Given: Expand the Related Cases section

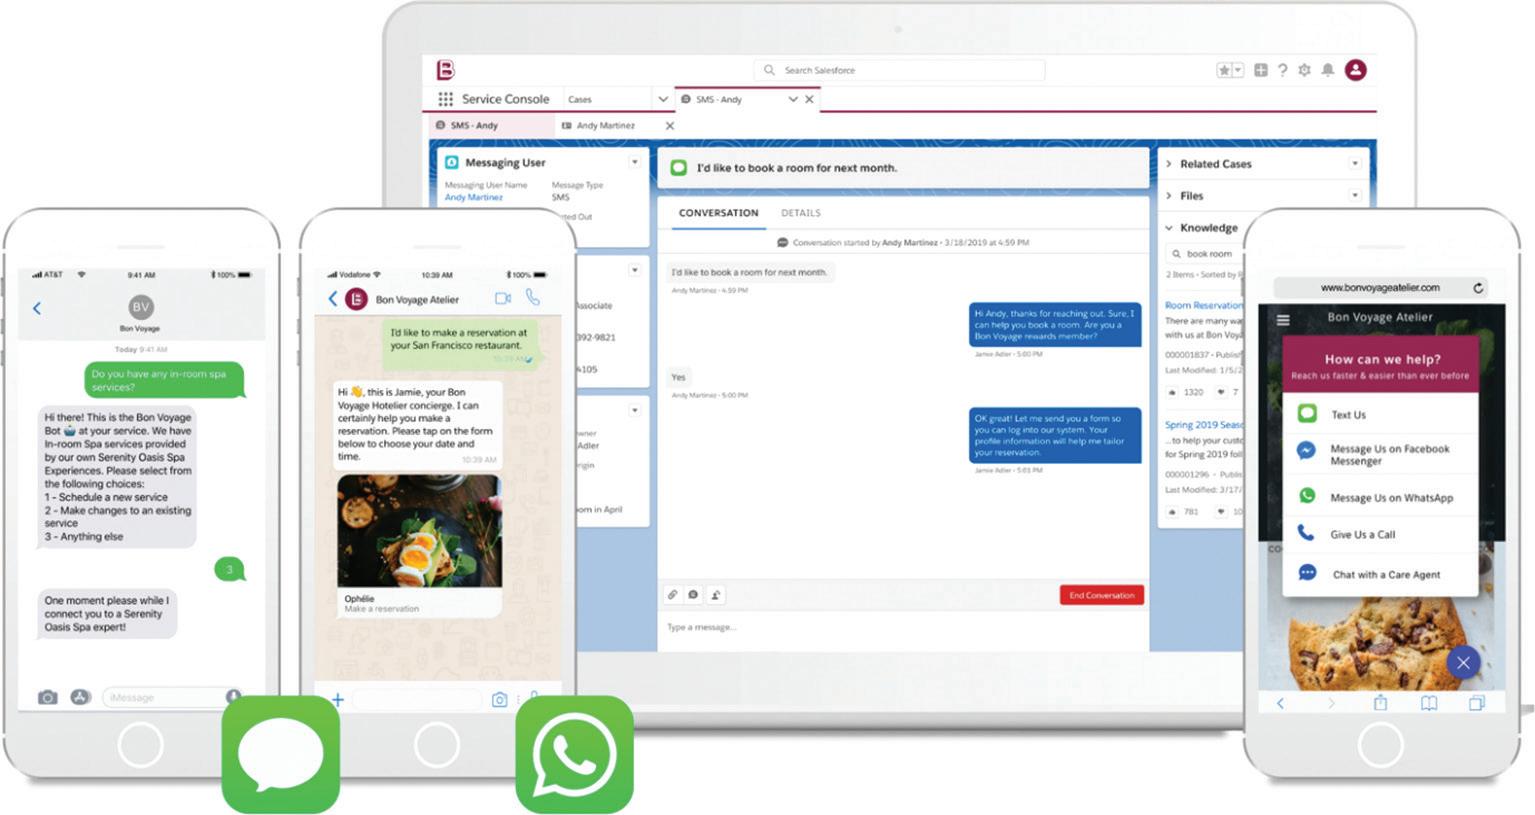Looking at the screenshot, I should [1169, 164].
